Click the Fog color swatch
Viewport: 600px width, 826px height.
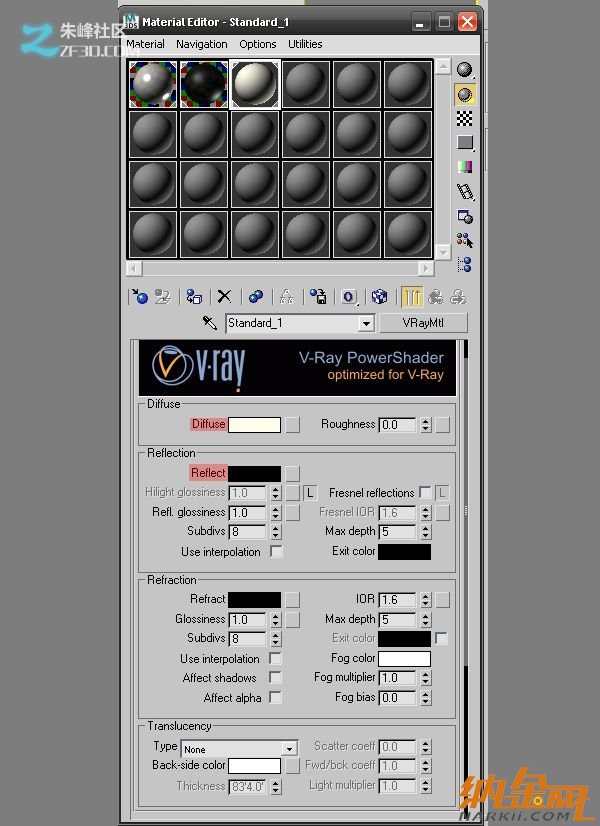tap(405, 658)
